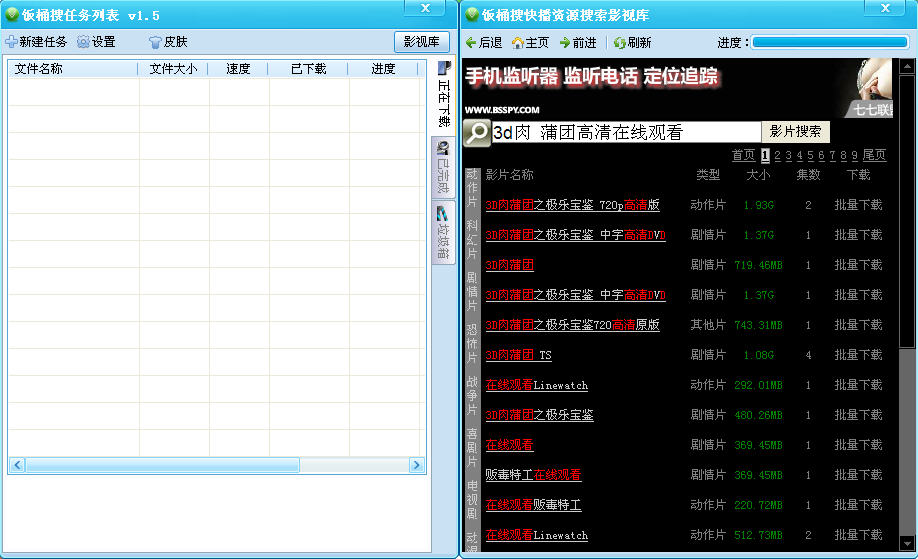Click the 影片搜索 search button
Screen dimensions: 918x559
pos(795,132)
